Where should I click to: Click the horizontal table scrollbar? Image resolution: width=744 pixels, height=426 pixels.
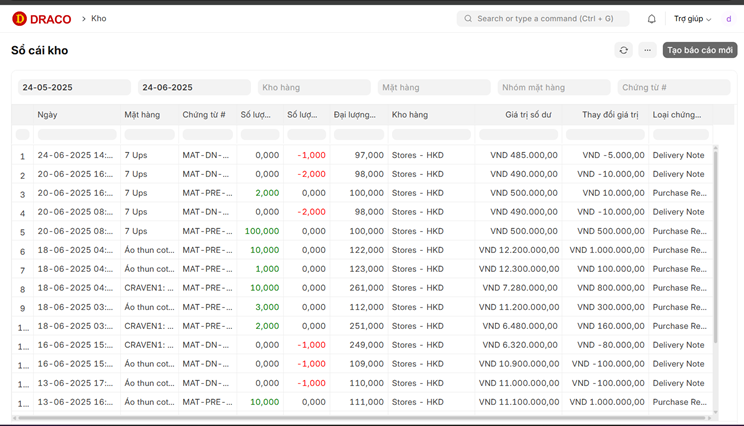tap(362, 418)
